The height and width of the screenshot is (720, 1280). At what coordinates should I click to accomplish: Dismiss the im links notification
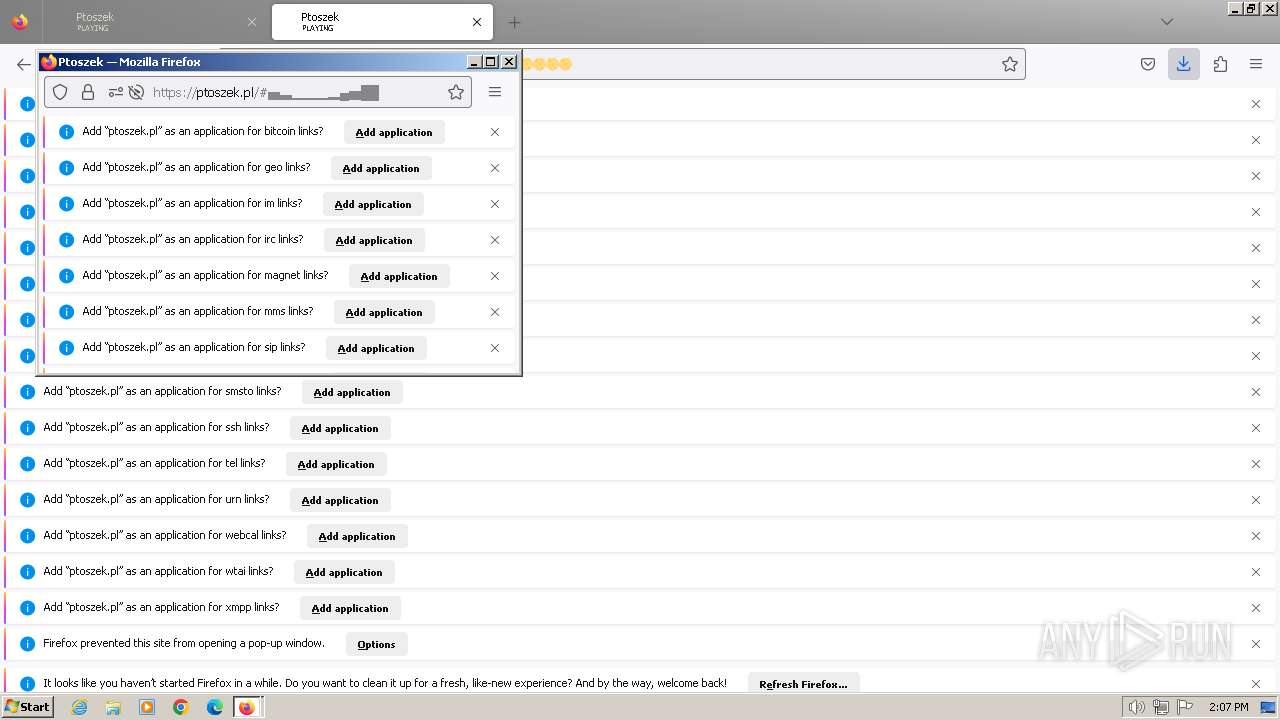(x=495, y=204)
